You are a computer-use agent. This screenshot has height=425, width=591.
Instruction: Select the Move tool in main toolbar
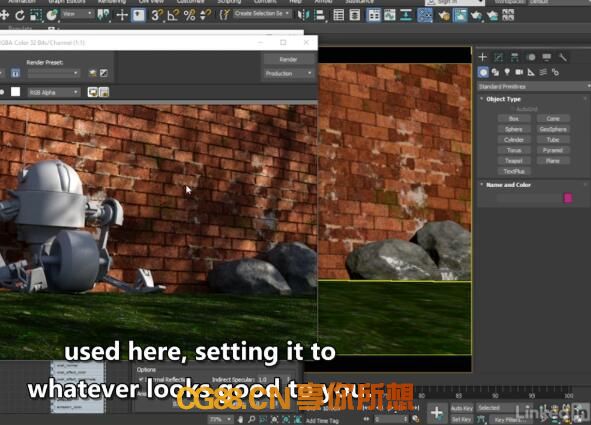click(x=4, y=15)
